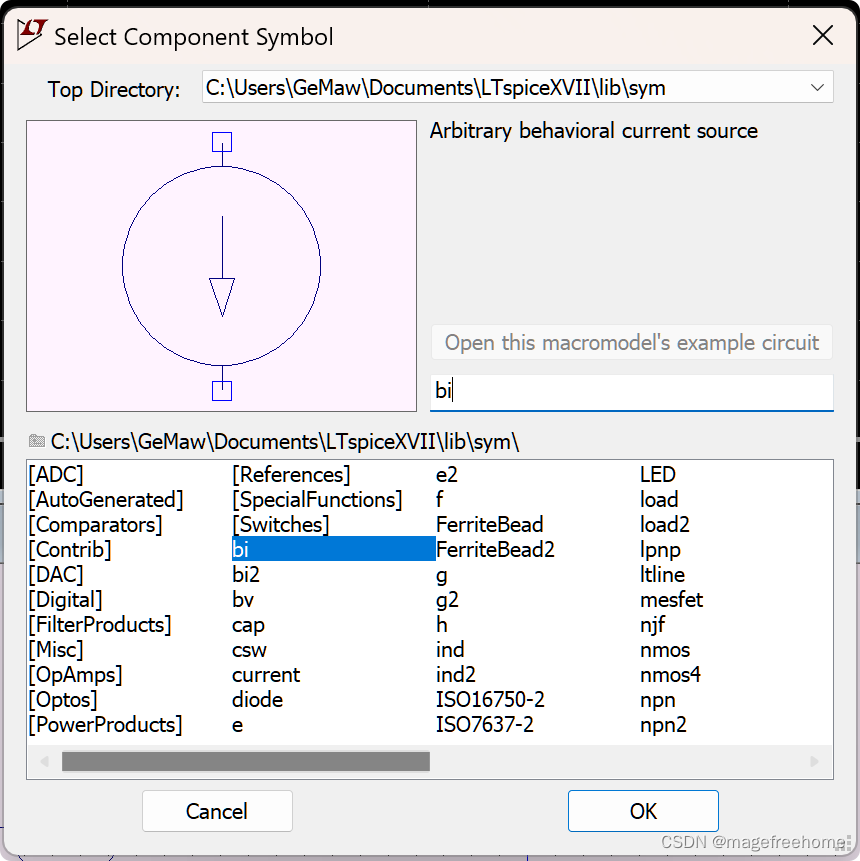Open the [ADC] folder

56,474
